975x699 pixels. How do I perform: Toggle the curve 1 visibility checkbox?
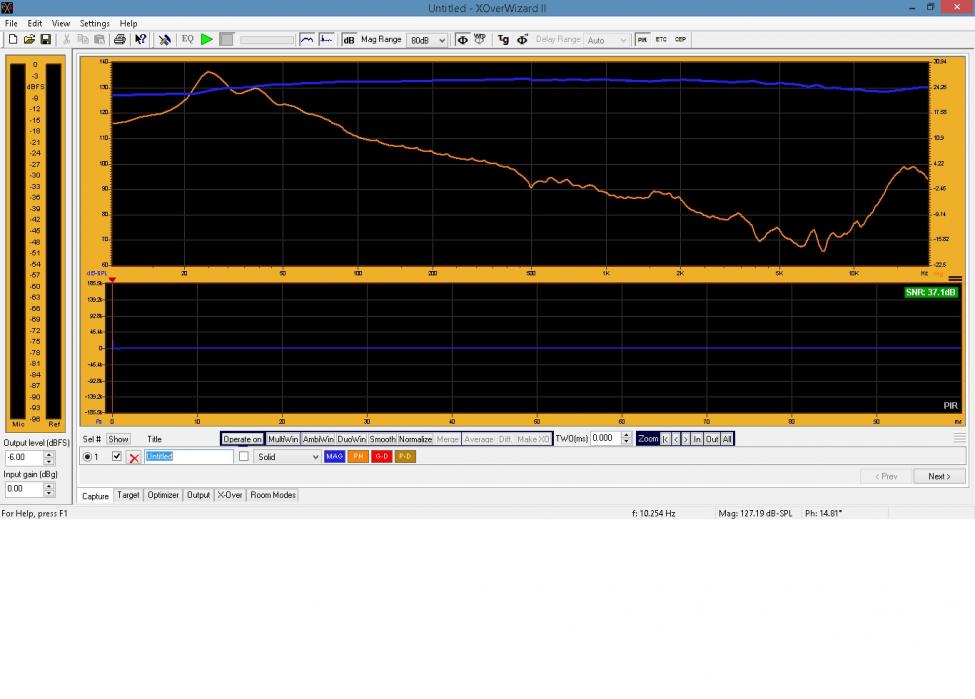[117, 456]
